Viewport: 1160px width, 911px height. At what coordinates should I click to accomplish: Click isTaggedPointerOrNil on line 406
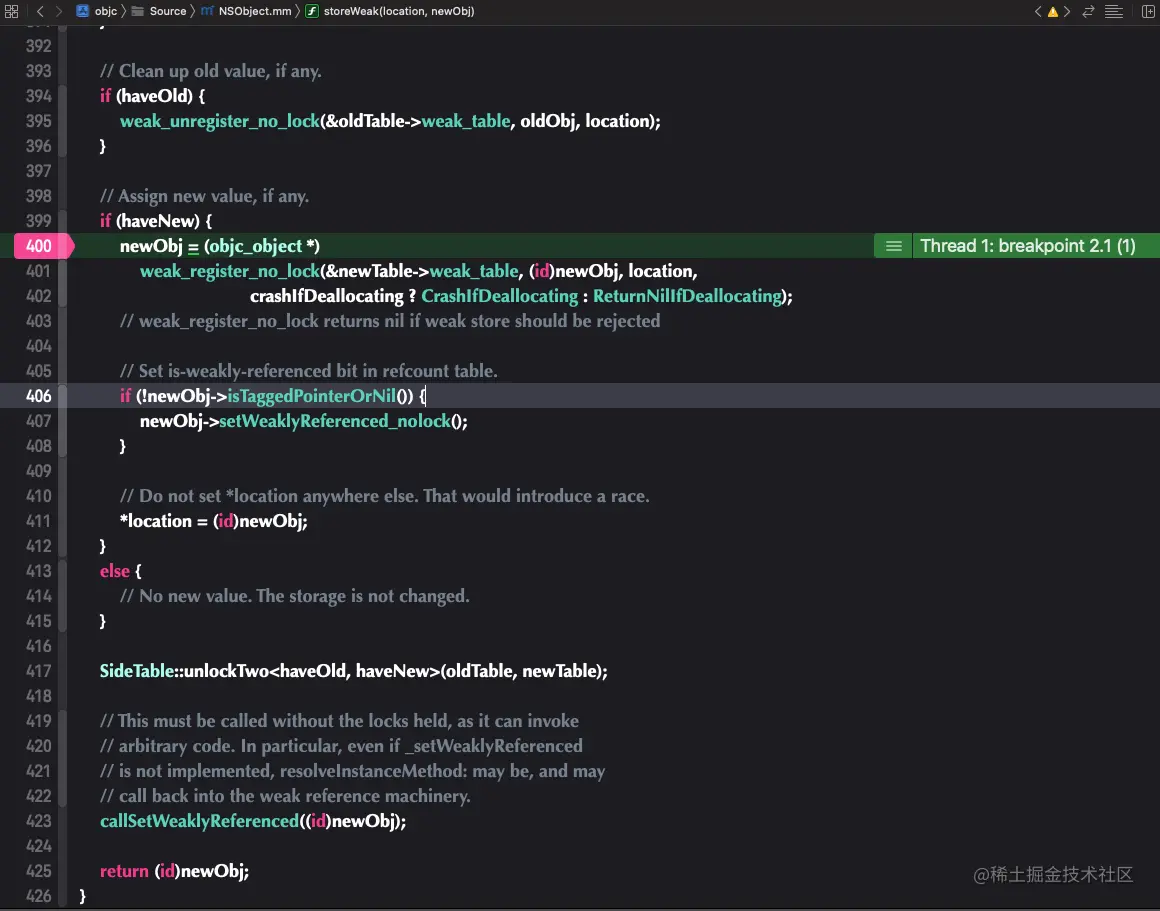(311, 396)
